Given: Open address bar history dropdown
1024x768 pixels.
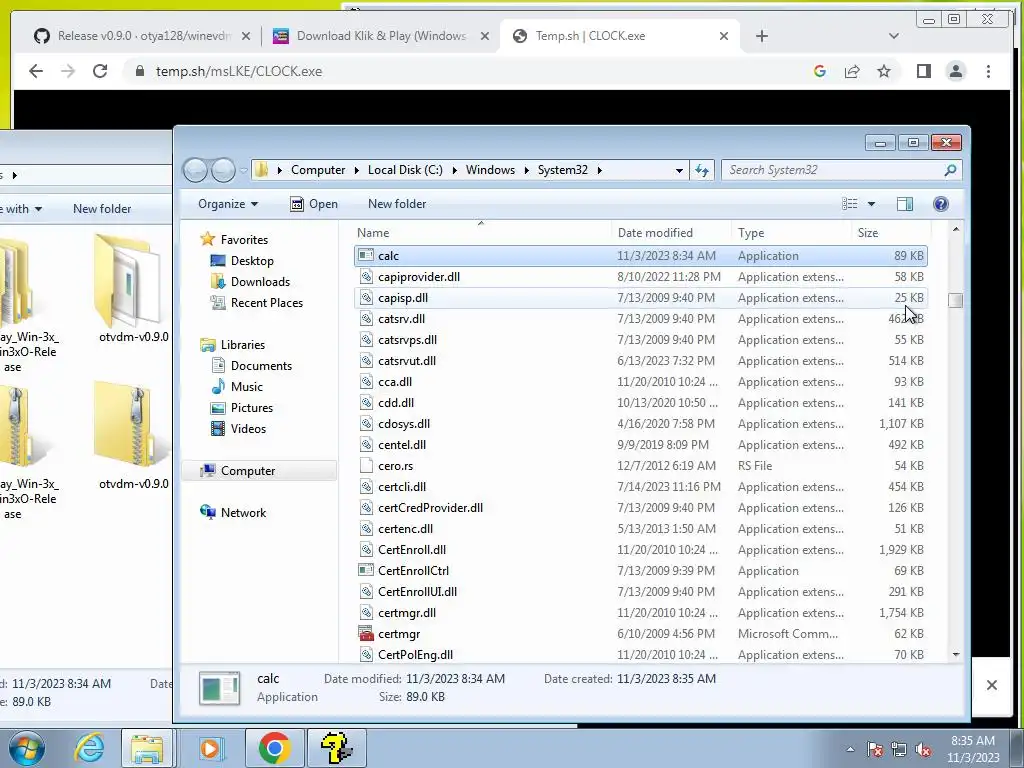Looking at the screenshot, I should coord(679,170).
